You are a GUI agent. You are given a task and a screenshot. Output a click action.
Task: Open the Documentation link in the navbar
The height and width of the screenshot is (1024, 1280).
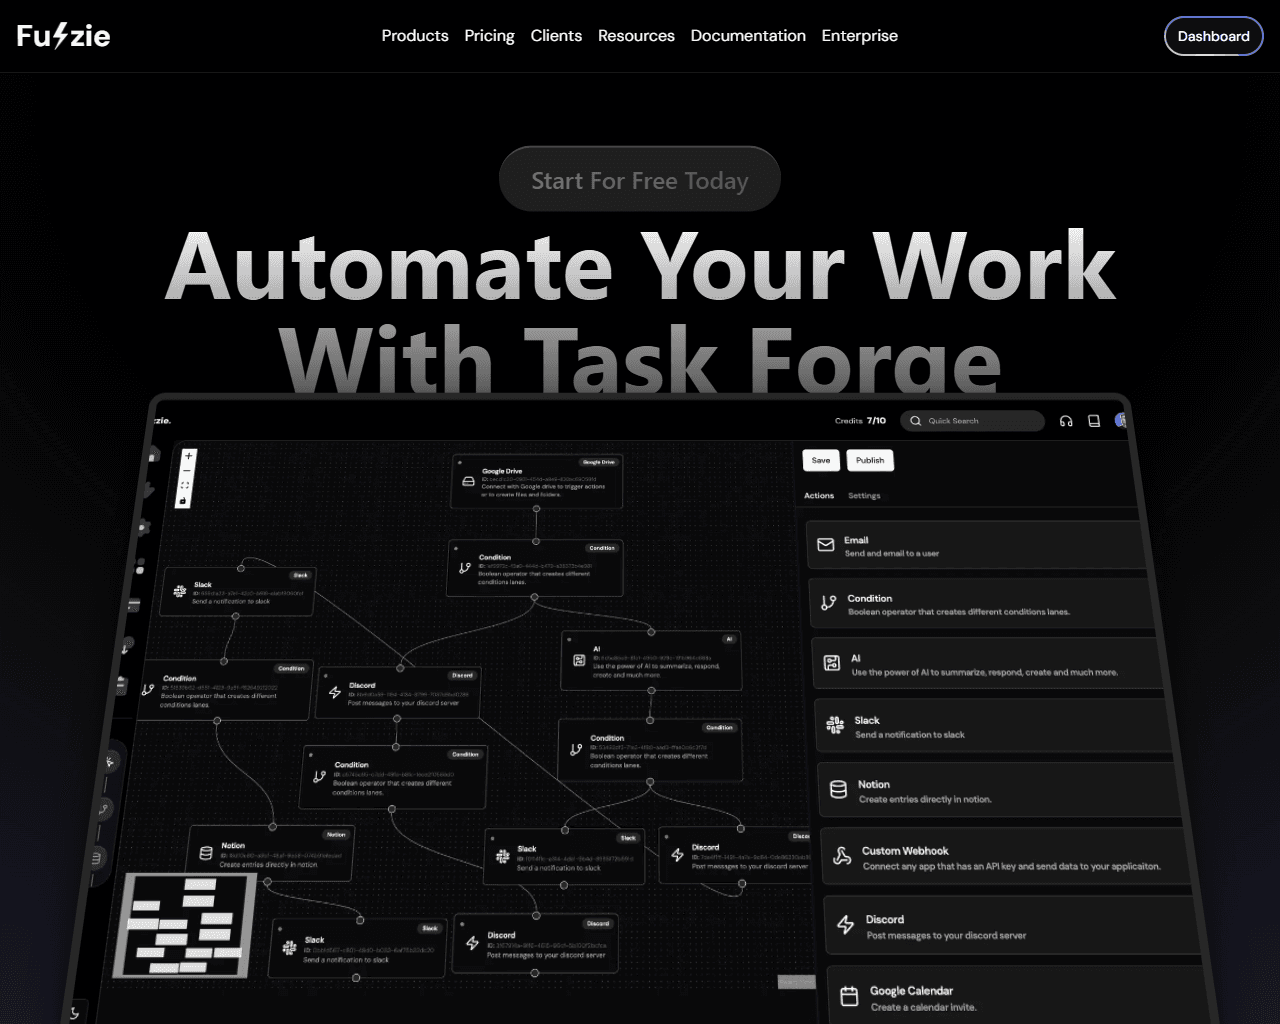748,36
